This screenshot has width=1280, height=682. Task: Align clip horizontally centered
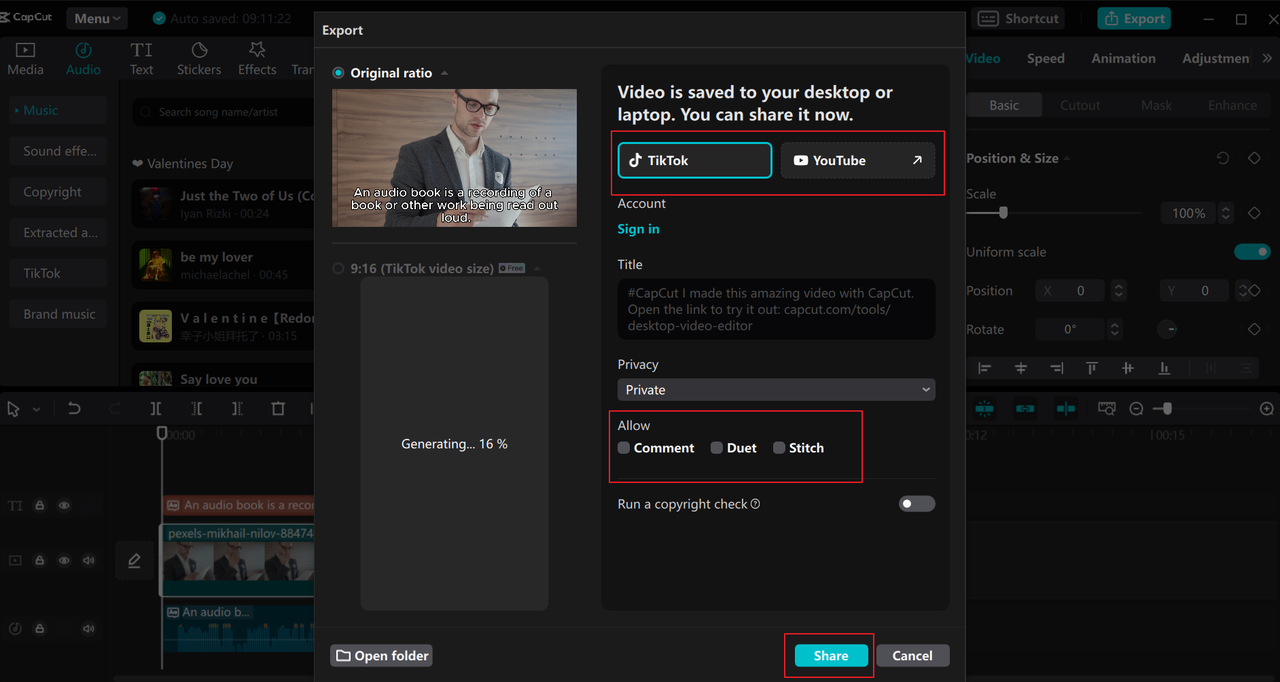[1021, 368]
